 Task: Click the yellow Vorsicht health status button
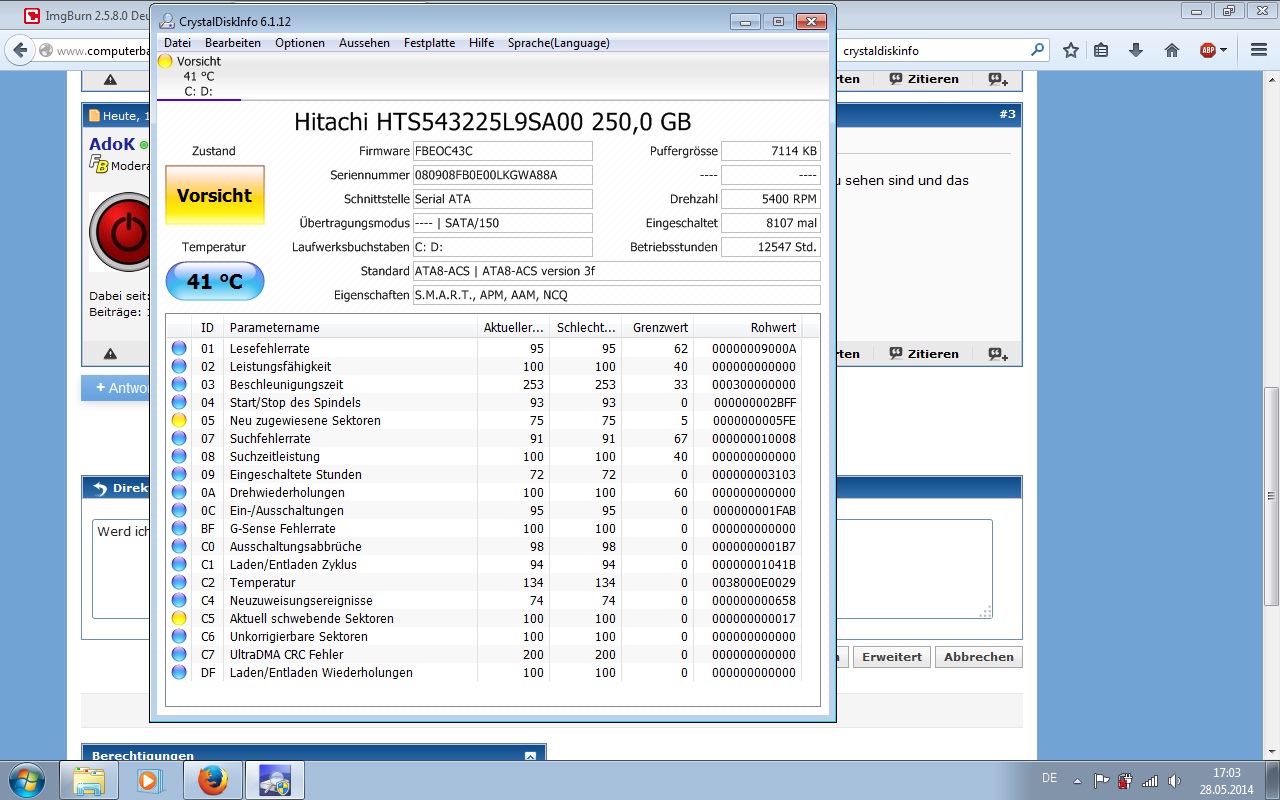(215, 195)
